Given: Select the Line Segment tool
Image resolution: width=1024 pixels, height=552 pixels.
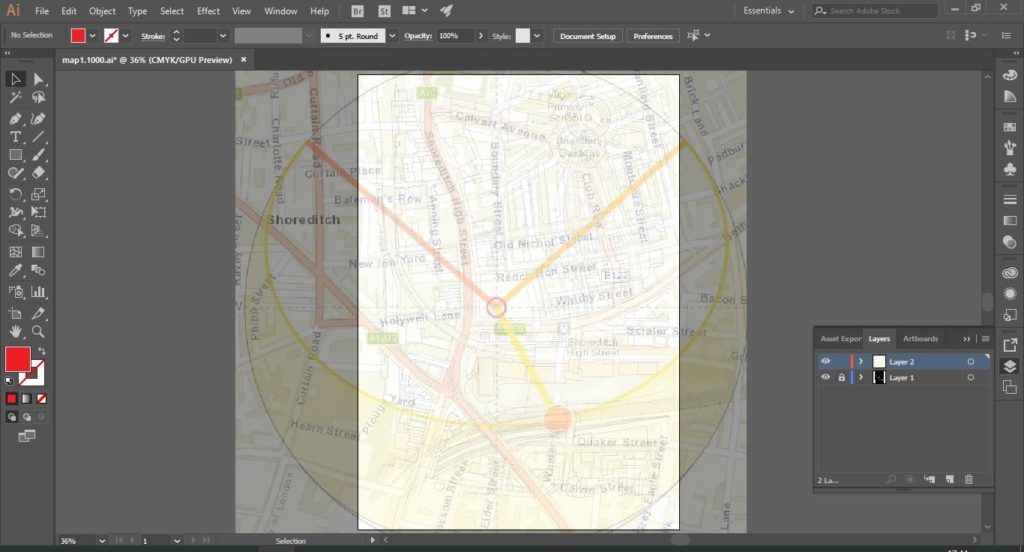Looking at the screenshot, I should coord(39,137).
